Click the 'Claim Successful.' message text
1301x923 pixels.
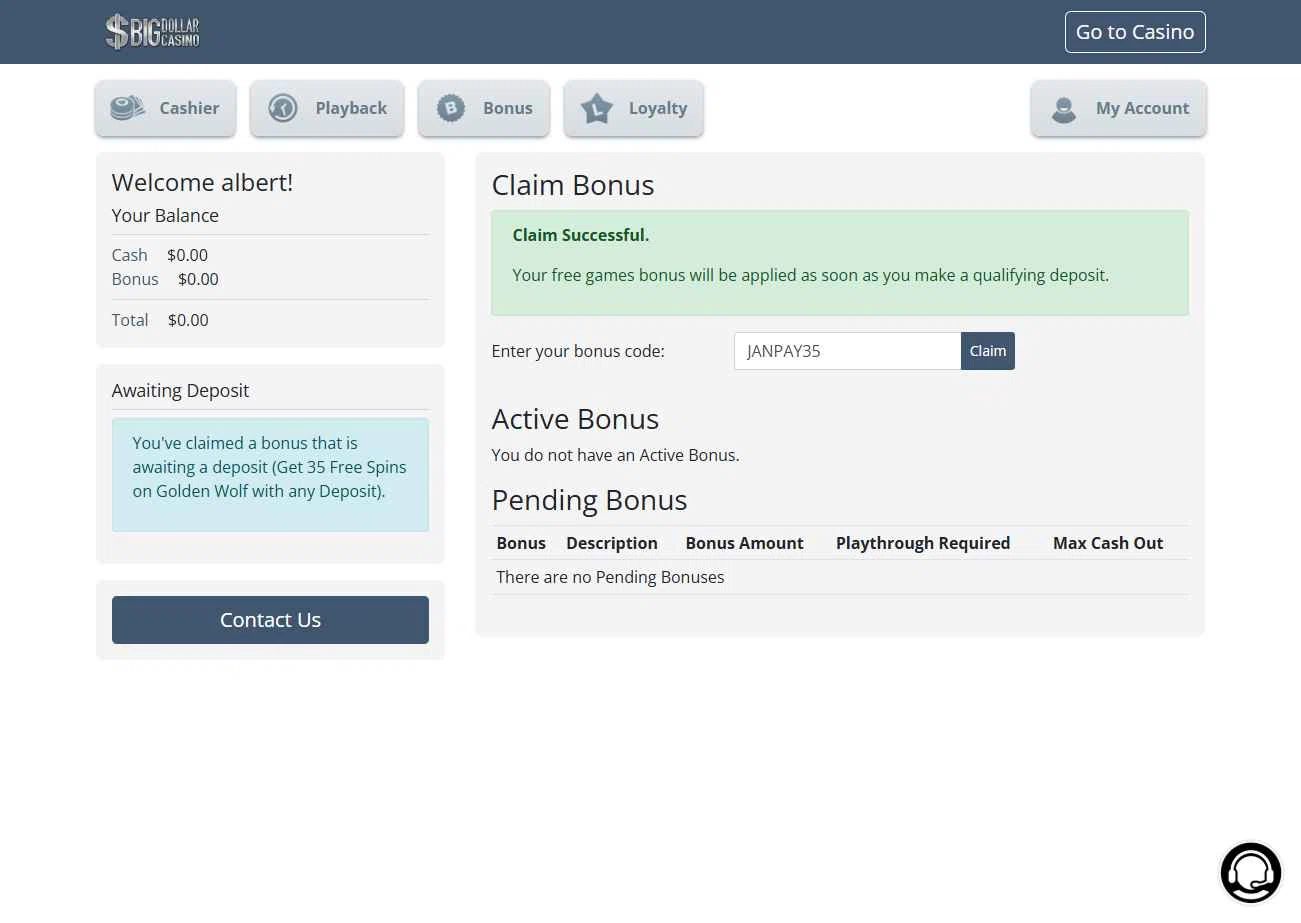(x=581, y=235)
